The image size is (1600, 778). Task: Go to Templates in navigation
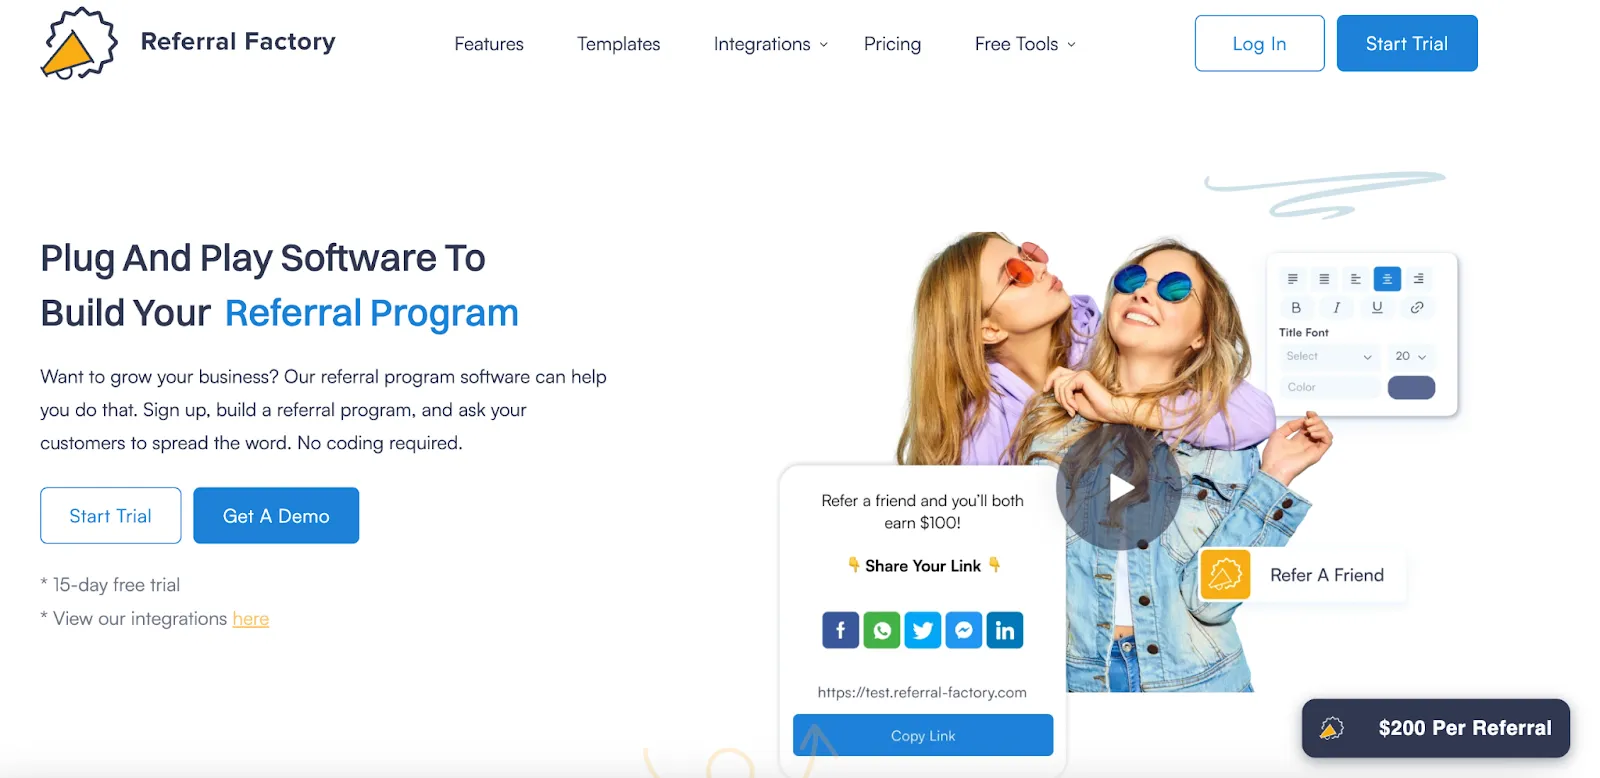click(618, 44)
